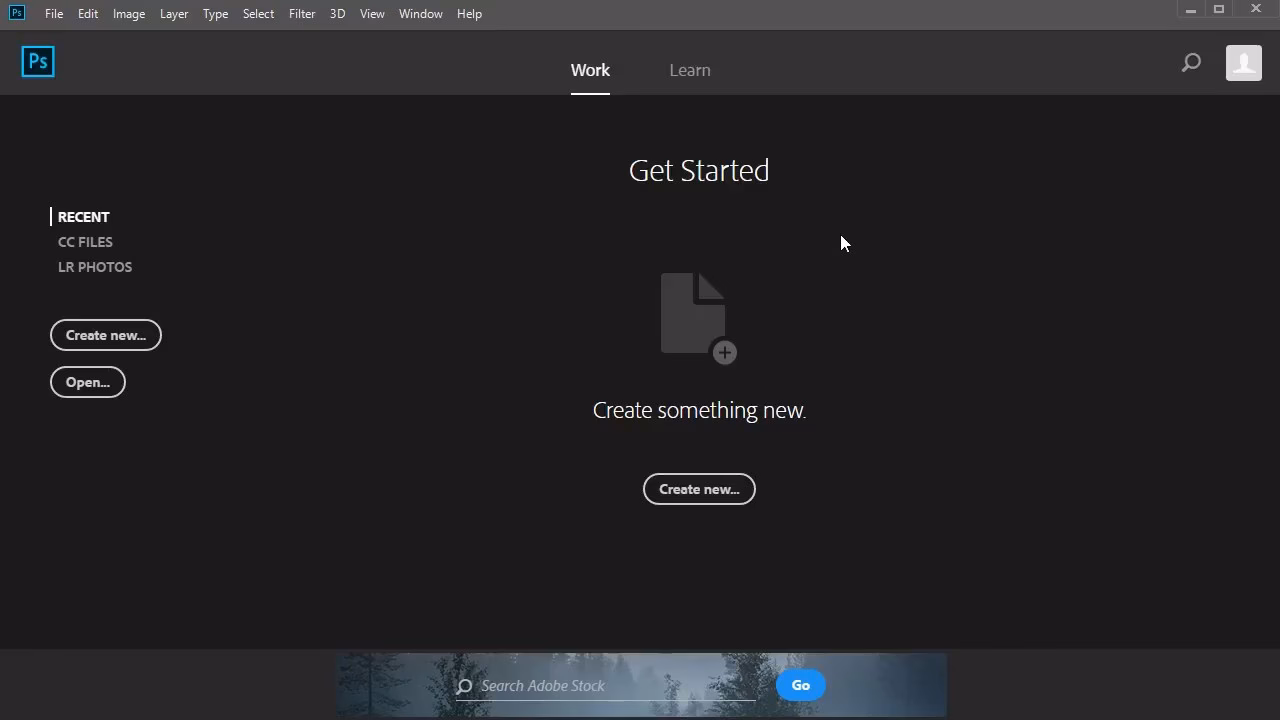Switch to the Learn tab
The image size is (1280, 720).
(689, 70)
